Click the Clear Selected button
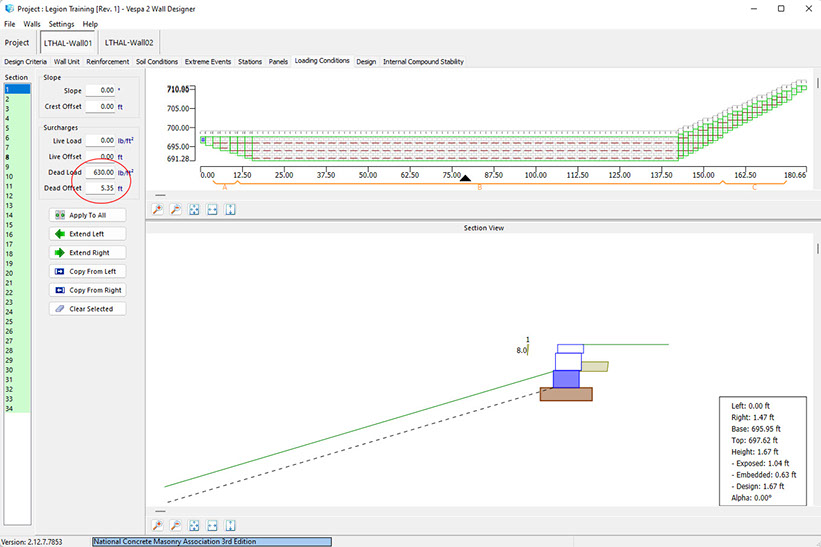Screen dimensions: 821x547 tap(88, 309)
